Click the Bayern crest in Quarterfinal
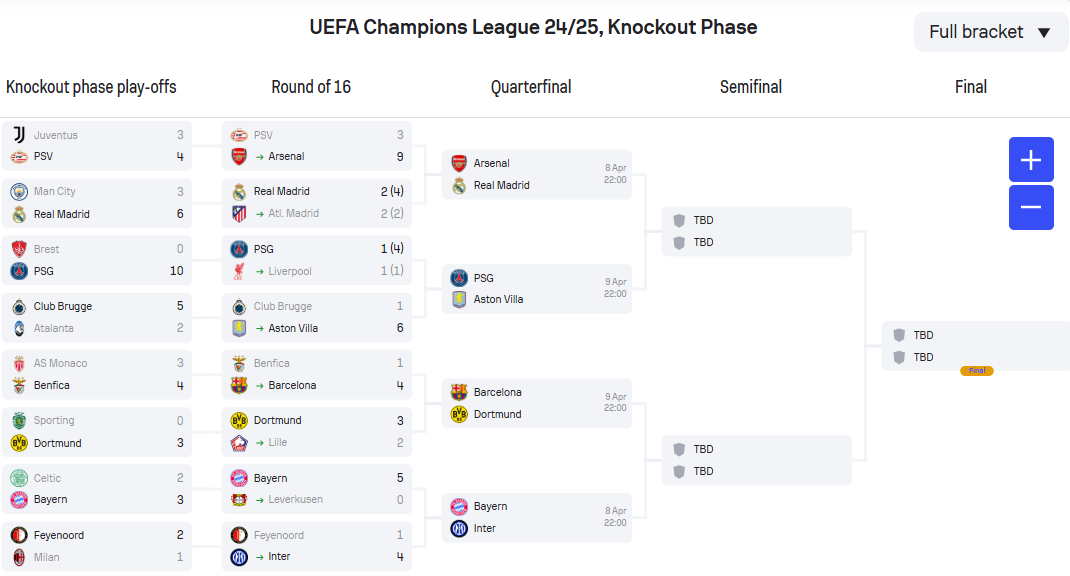The width and height of the screenshot is (1070, 576). click(459, 506)
